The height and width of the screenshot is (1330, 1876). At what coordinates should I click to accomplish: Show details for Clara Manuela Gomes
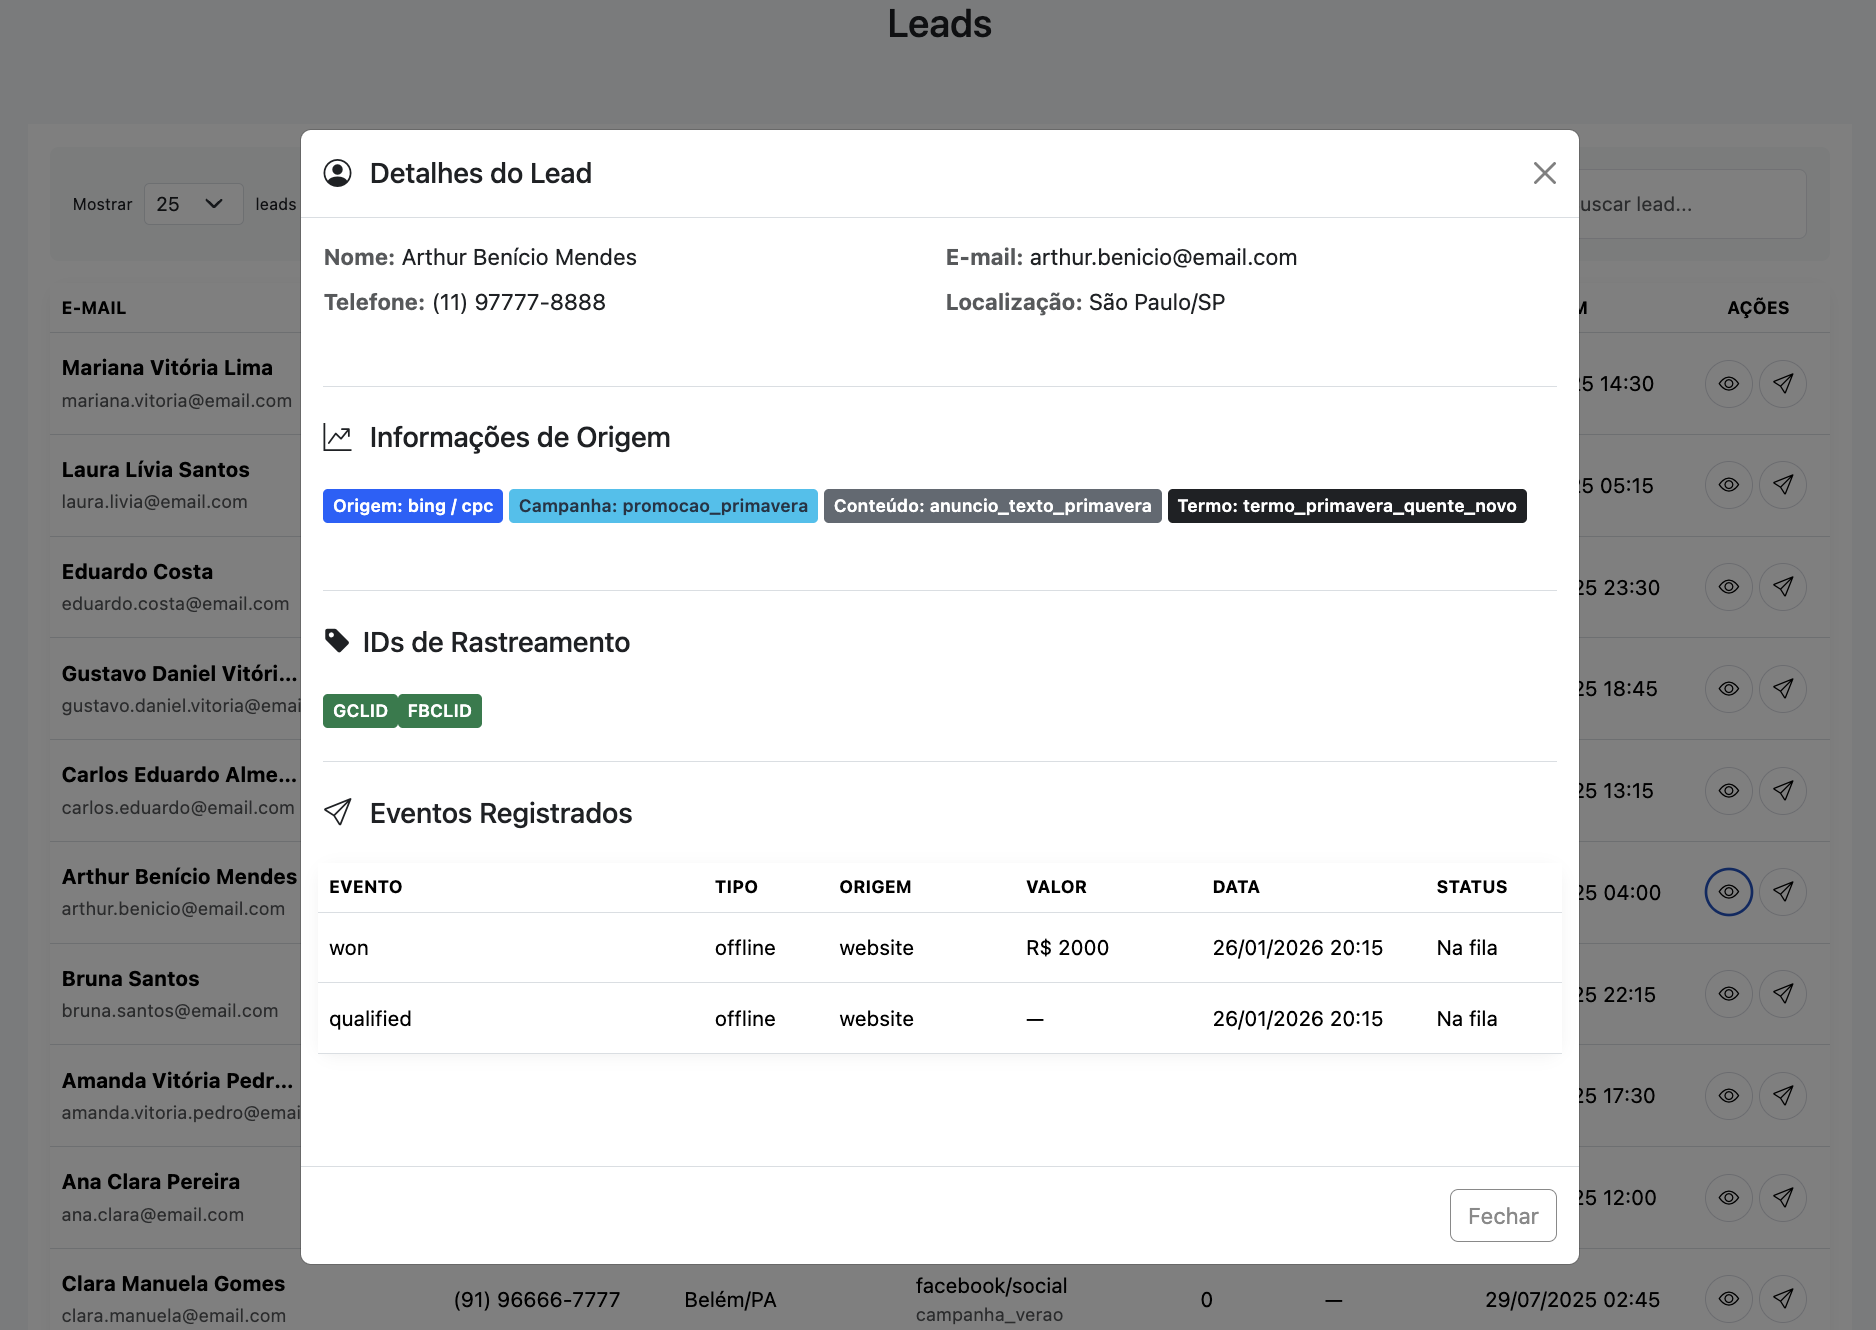1728,1299
